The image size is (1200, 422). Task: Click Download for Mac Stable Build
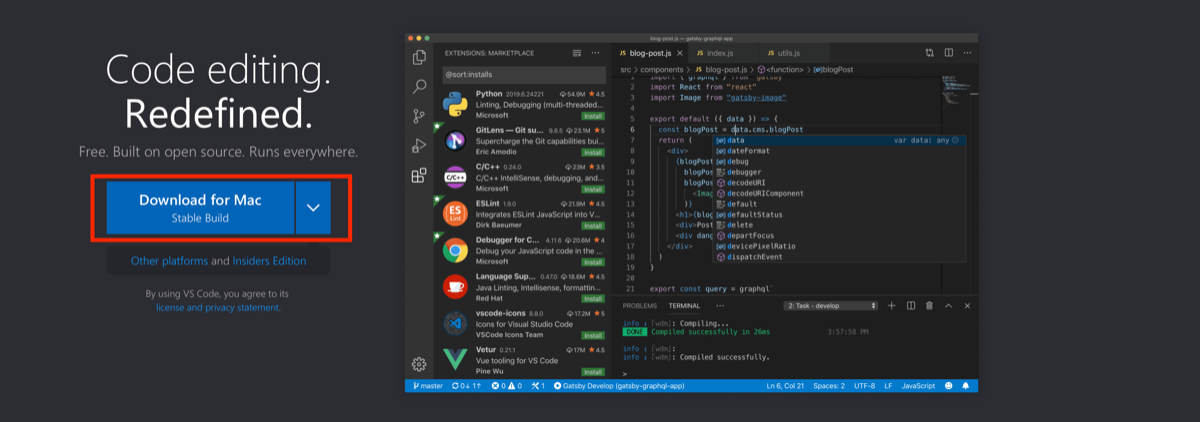pyautogui.click(x=200, y=208)
